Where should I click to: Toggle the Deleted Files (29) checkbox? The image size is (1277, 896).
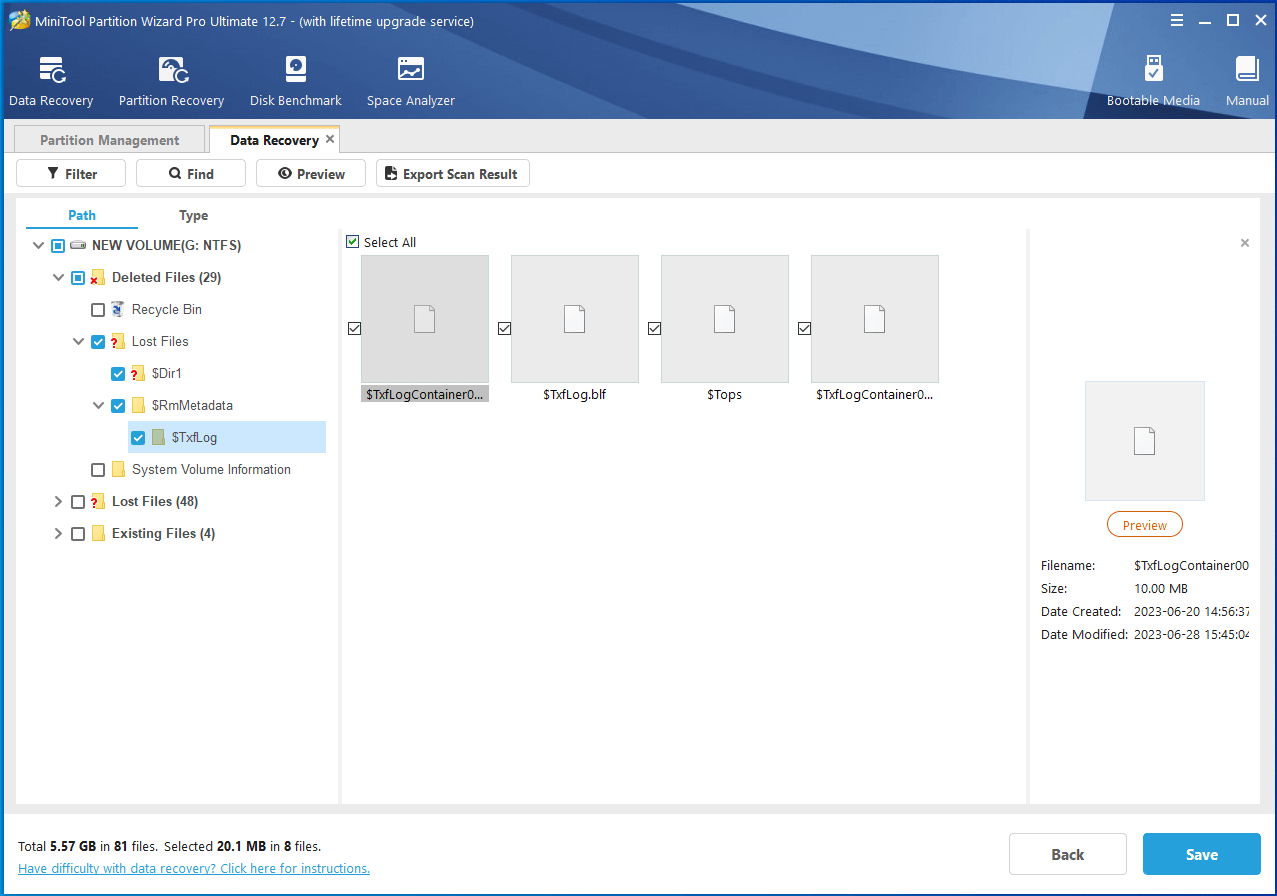coord(78,277)
